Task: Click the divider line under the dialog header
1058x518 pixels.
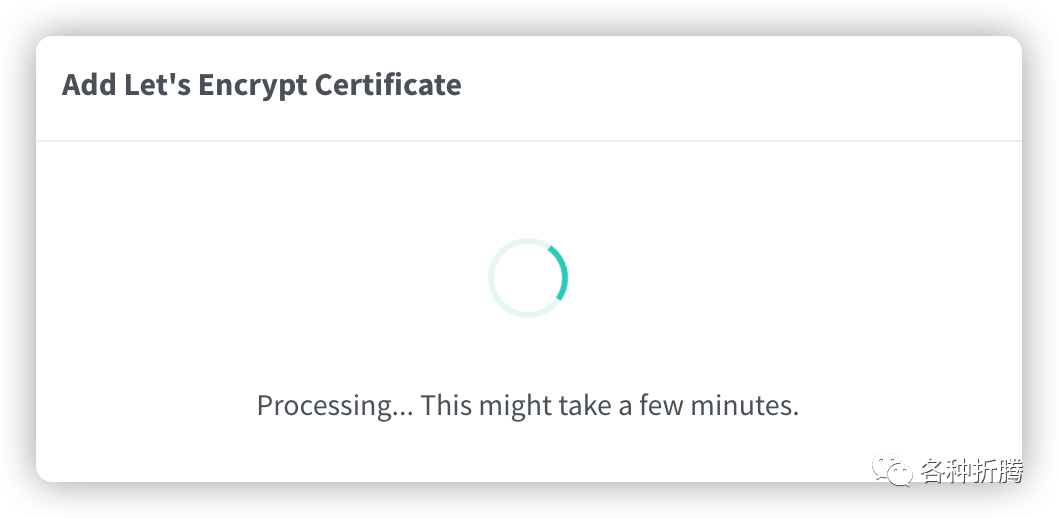Action: coord(528,141)
